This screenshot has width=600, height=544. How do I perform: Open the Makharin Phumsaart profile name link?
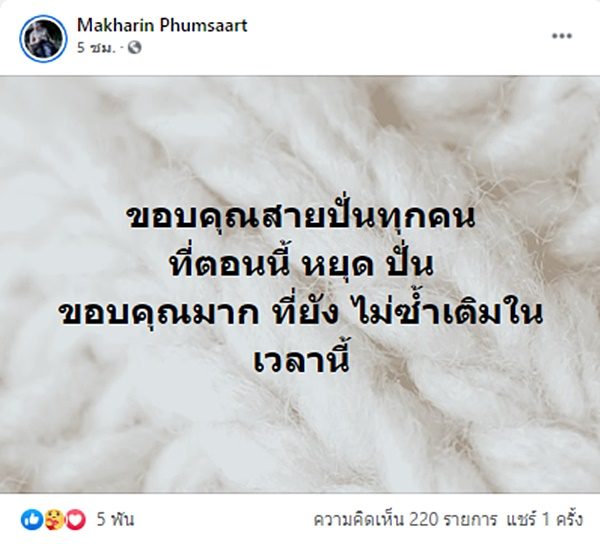(162, 25)
